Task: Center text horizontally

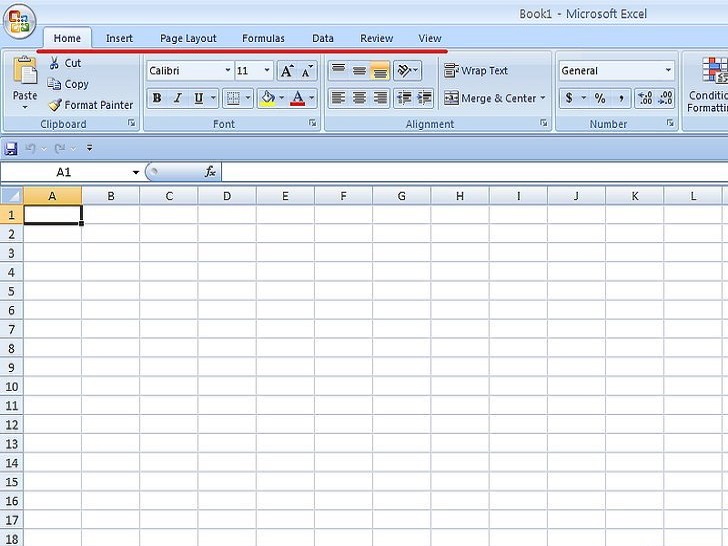Action: (359, 98)
